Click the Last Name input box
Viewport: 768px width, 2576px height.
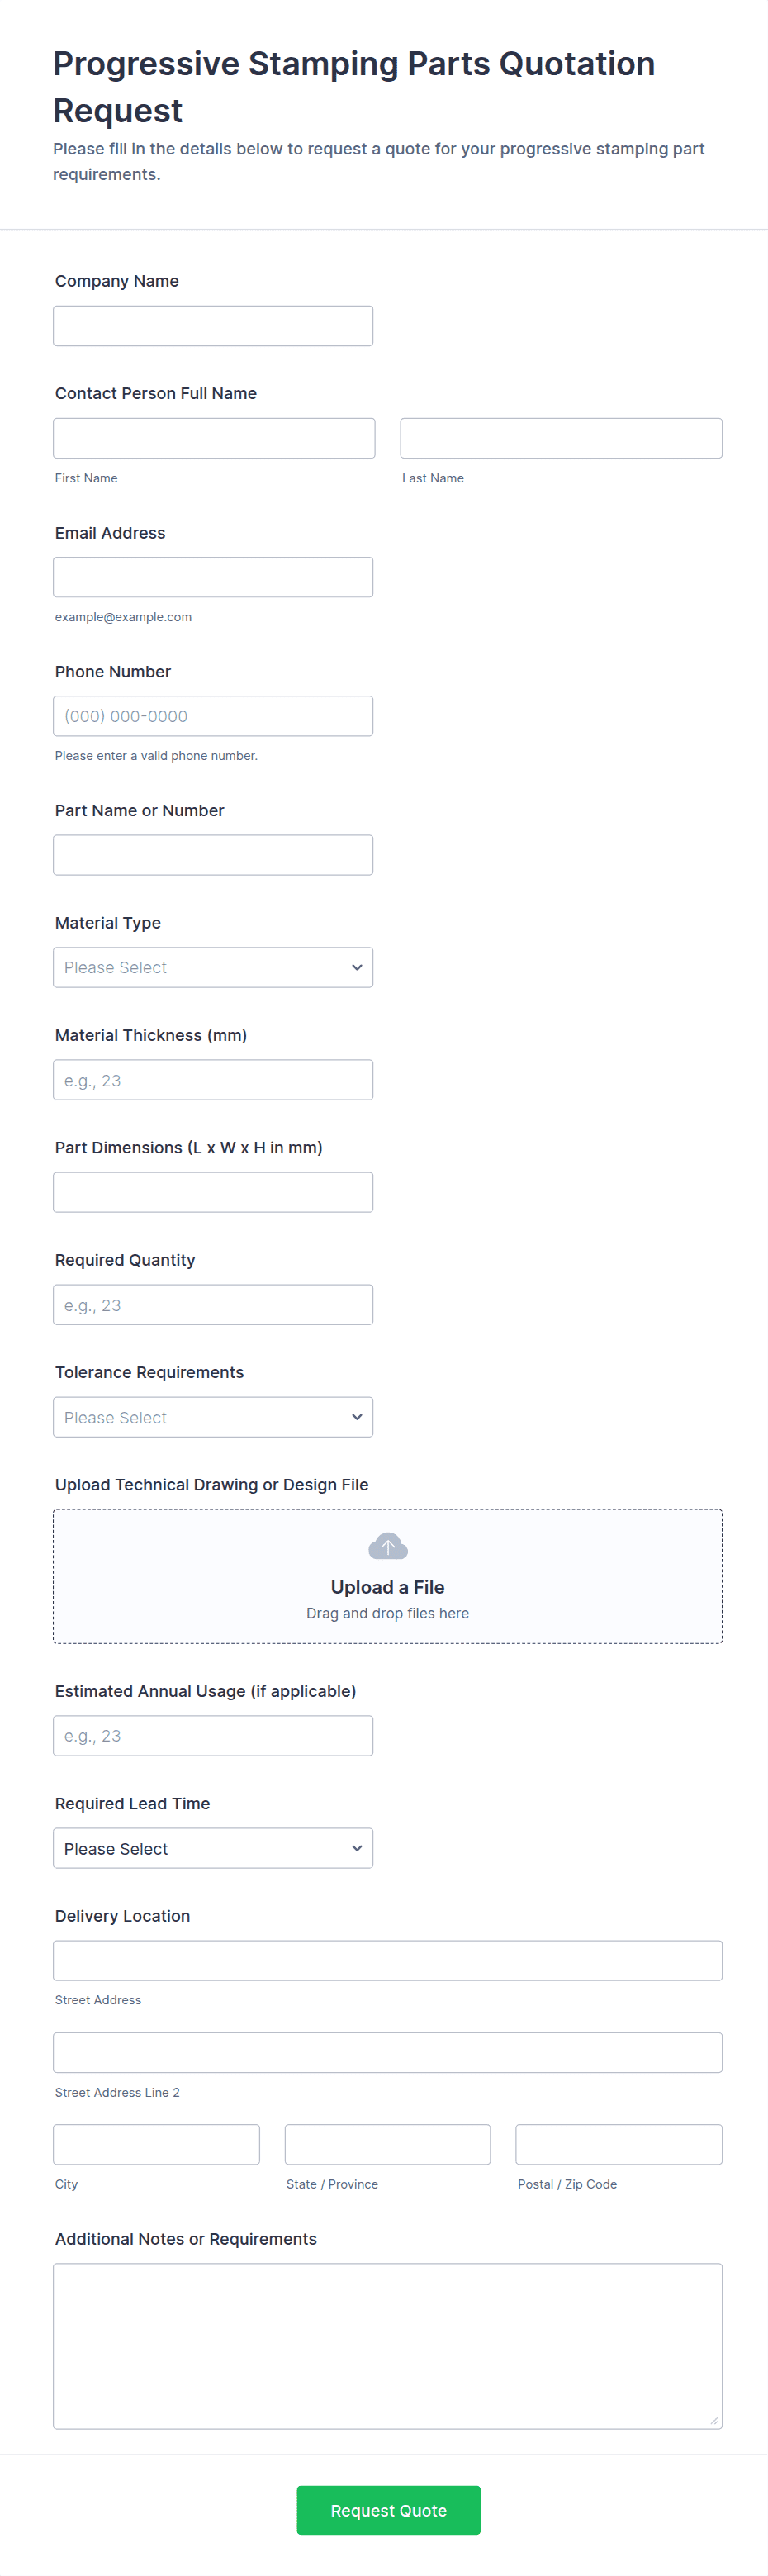pyautogui.click(x=560, y=438)
